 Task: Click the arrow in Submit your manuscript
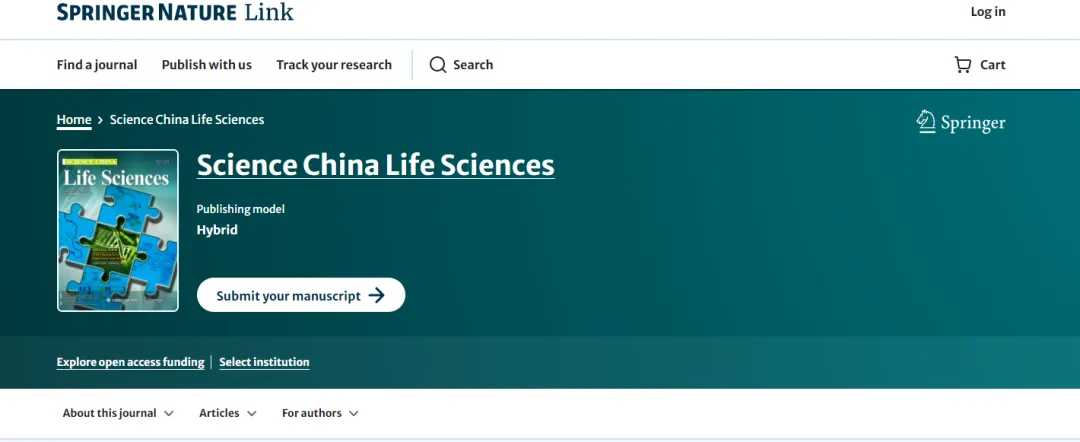(377, 295)
